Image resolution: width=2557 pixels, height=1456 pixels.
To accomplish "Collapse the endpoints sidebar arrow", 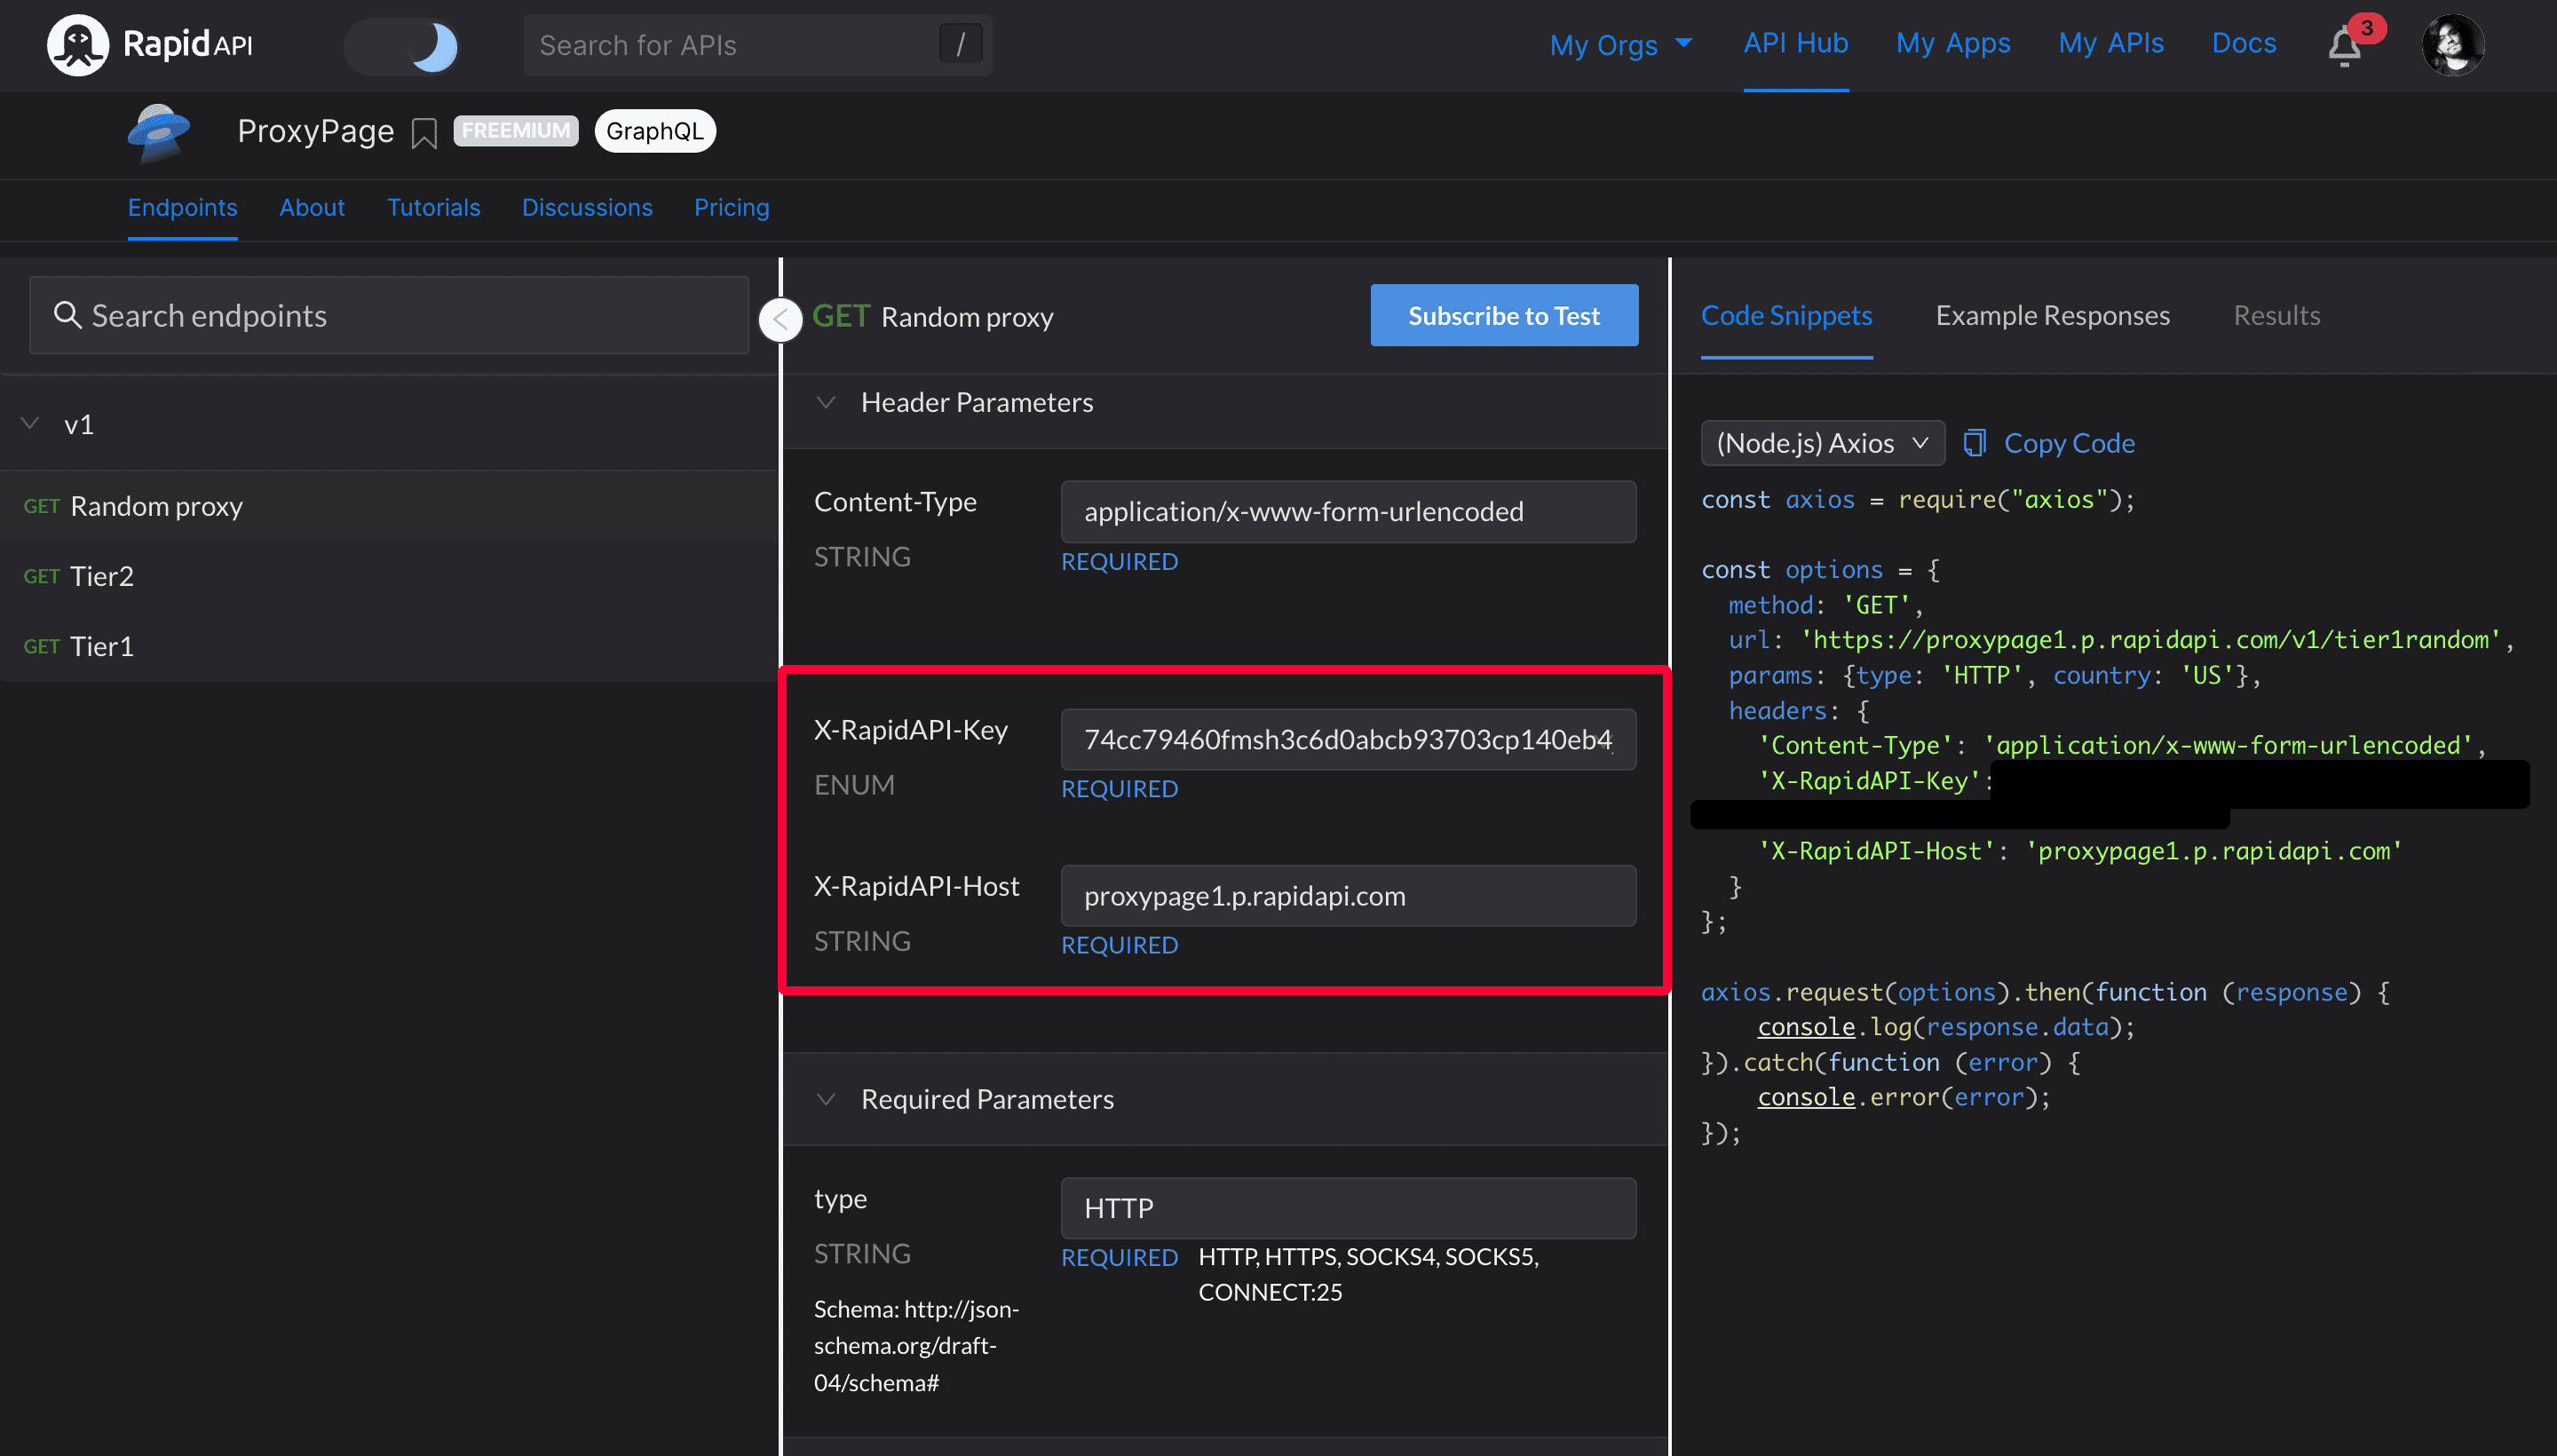I will [780, 320].
